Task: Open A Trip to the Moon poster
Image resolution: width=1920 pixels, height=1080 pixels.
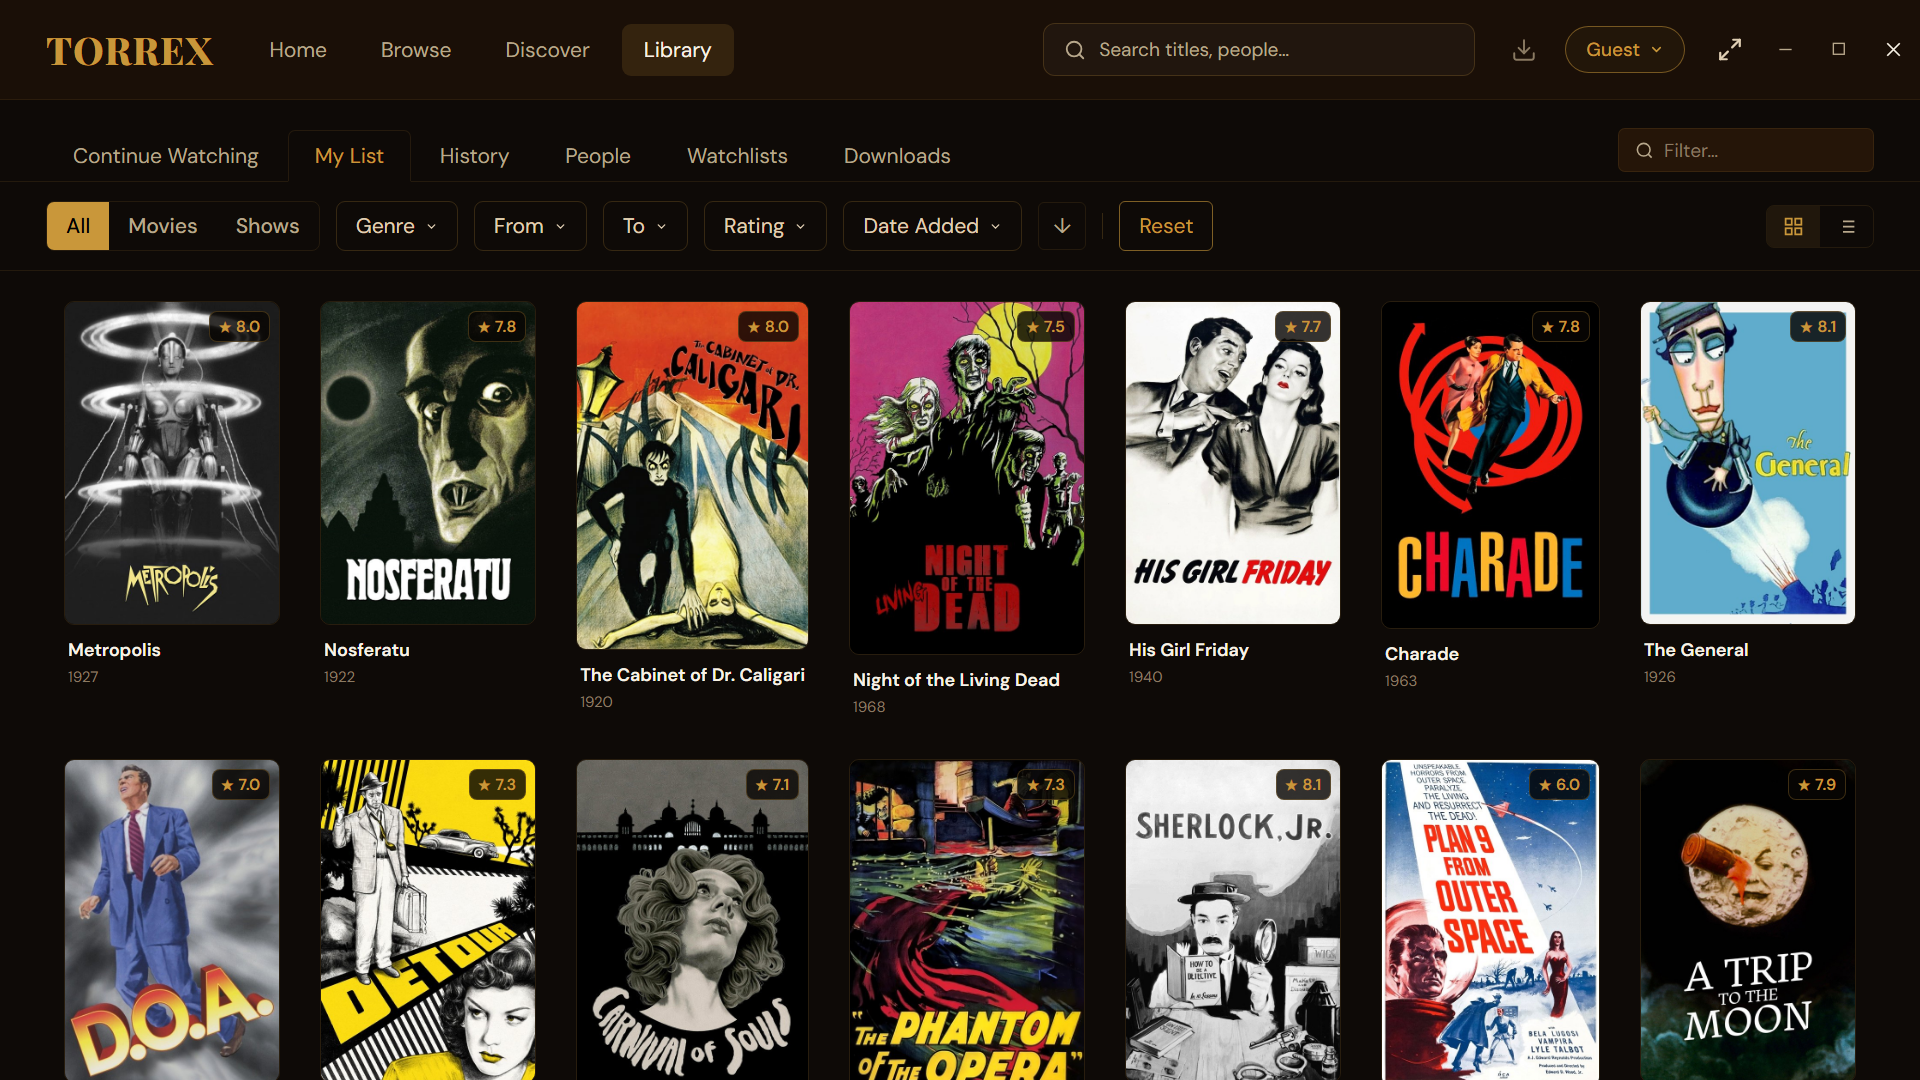Action: (x=1748, y=920)
